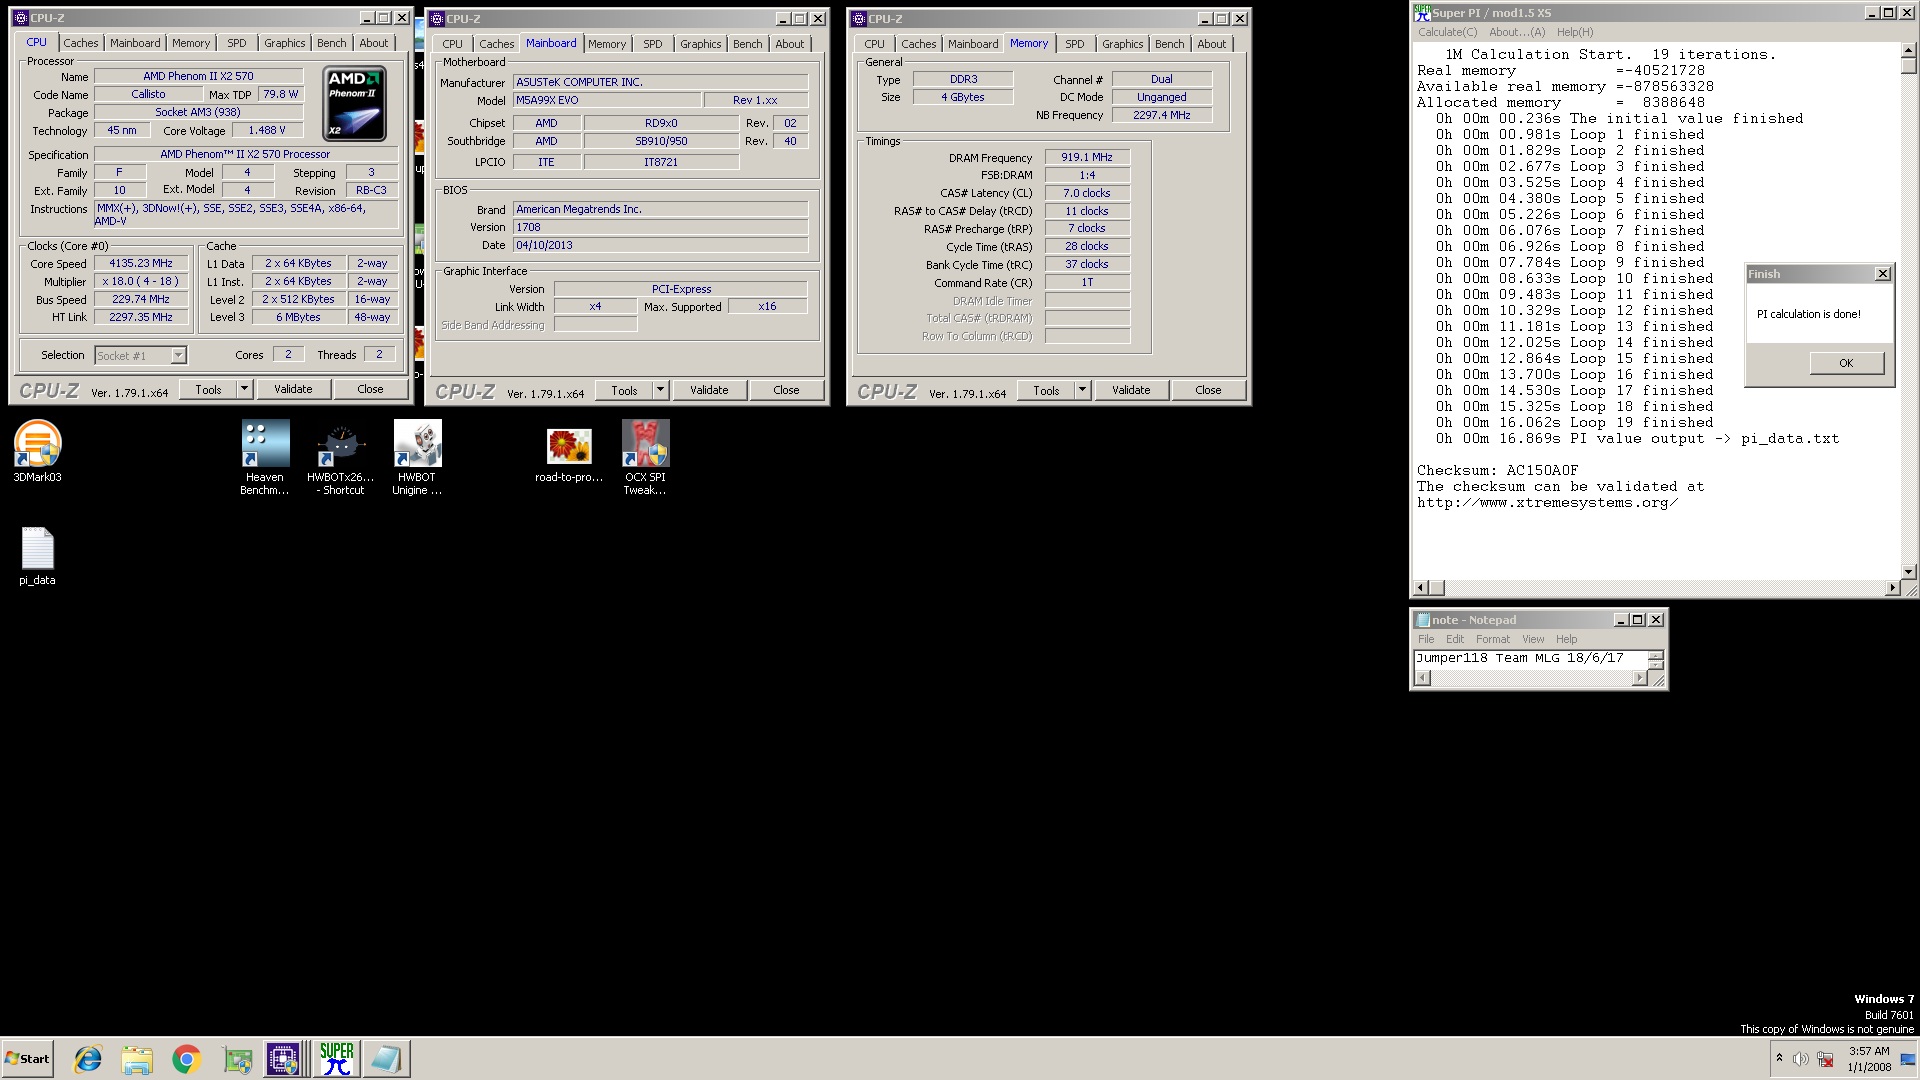This screenshot has height=1080, width=1920.
Task: Open the Socket #1 selection combo box
Action: pyautogui.click(x=140, y=355)
